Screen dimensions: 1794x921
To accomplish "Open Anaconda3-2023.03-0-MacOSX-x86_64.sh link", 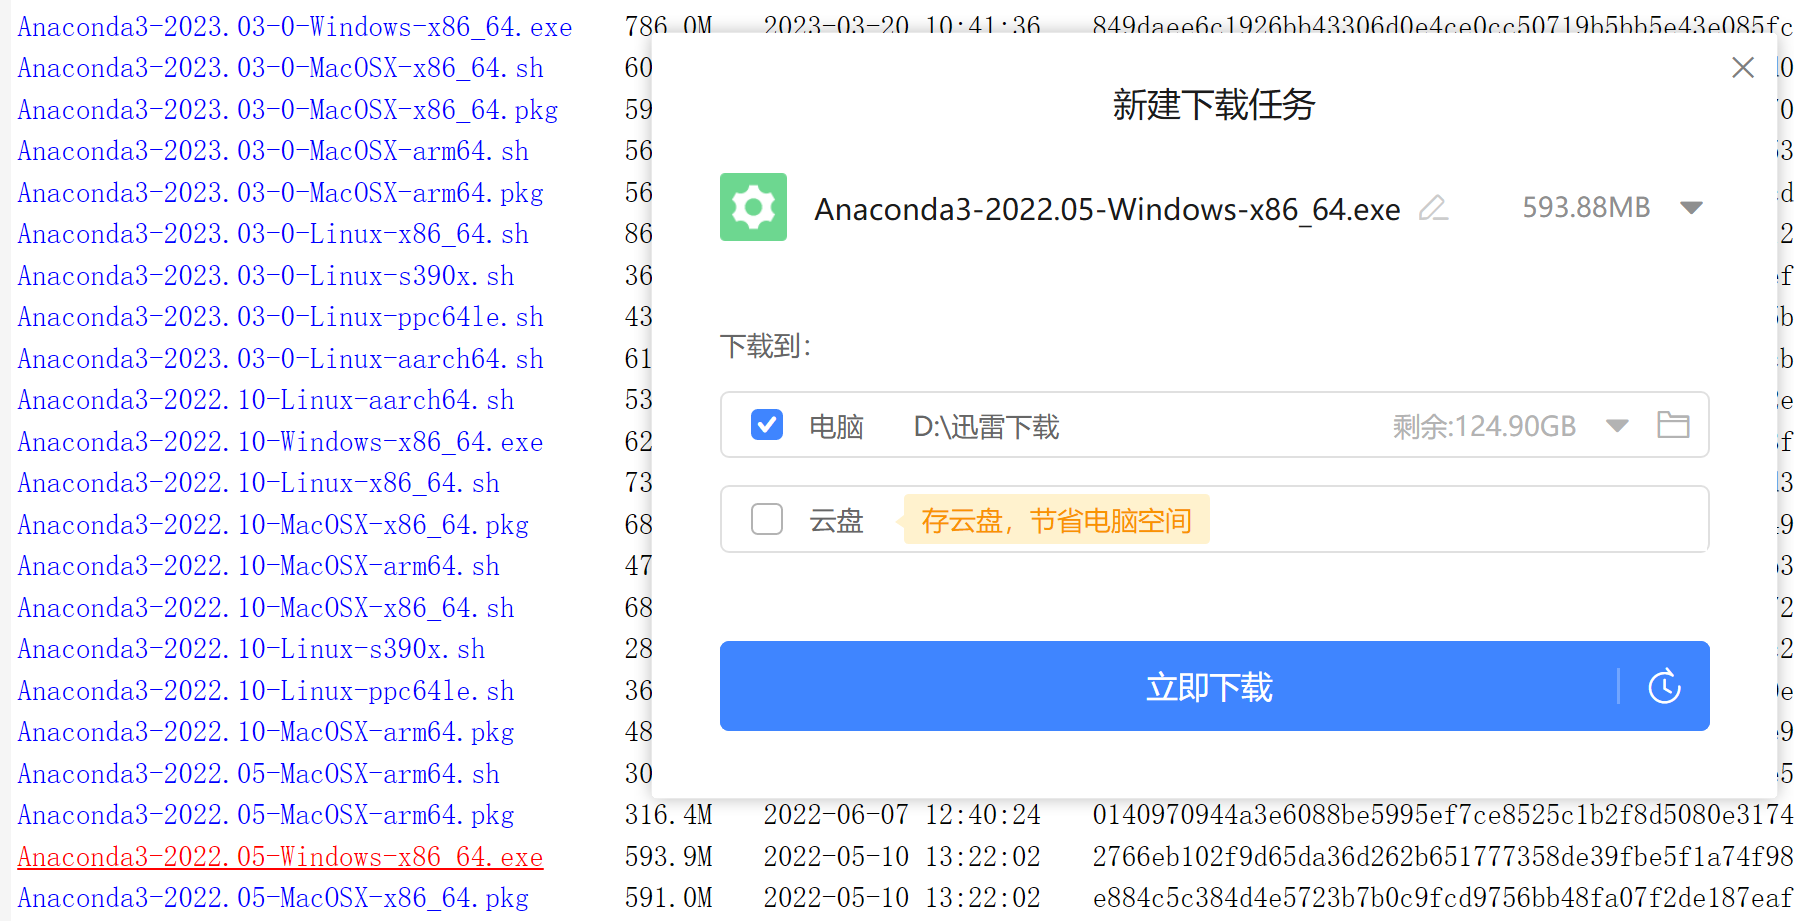I will coord(280,68).
